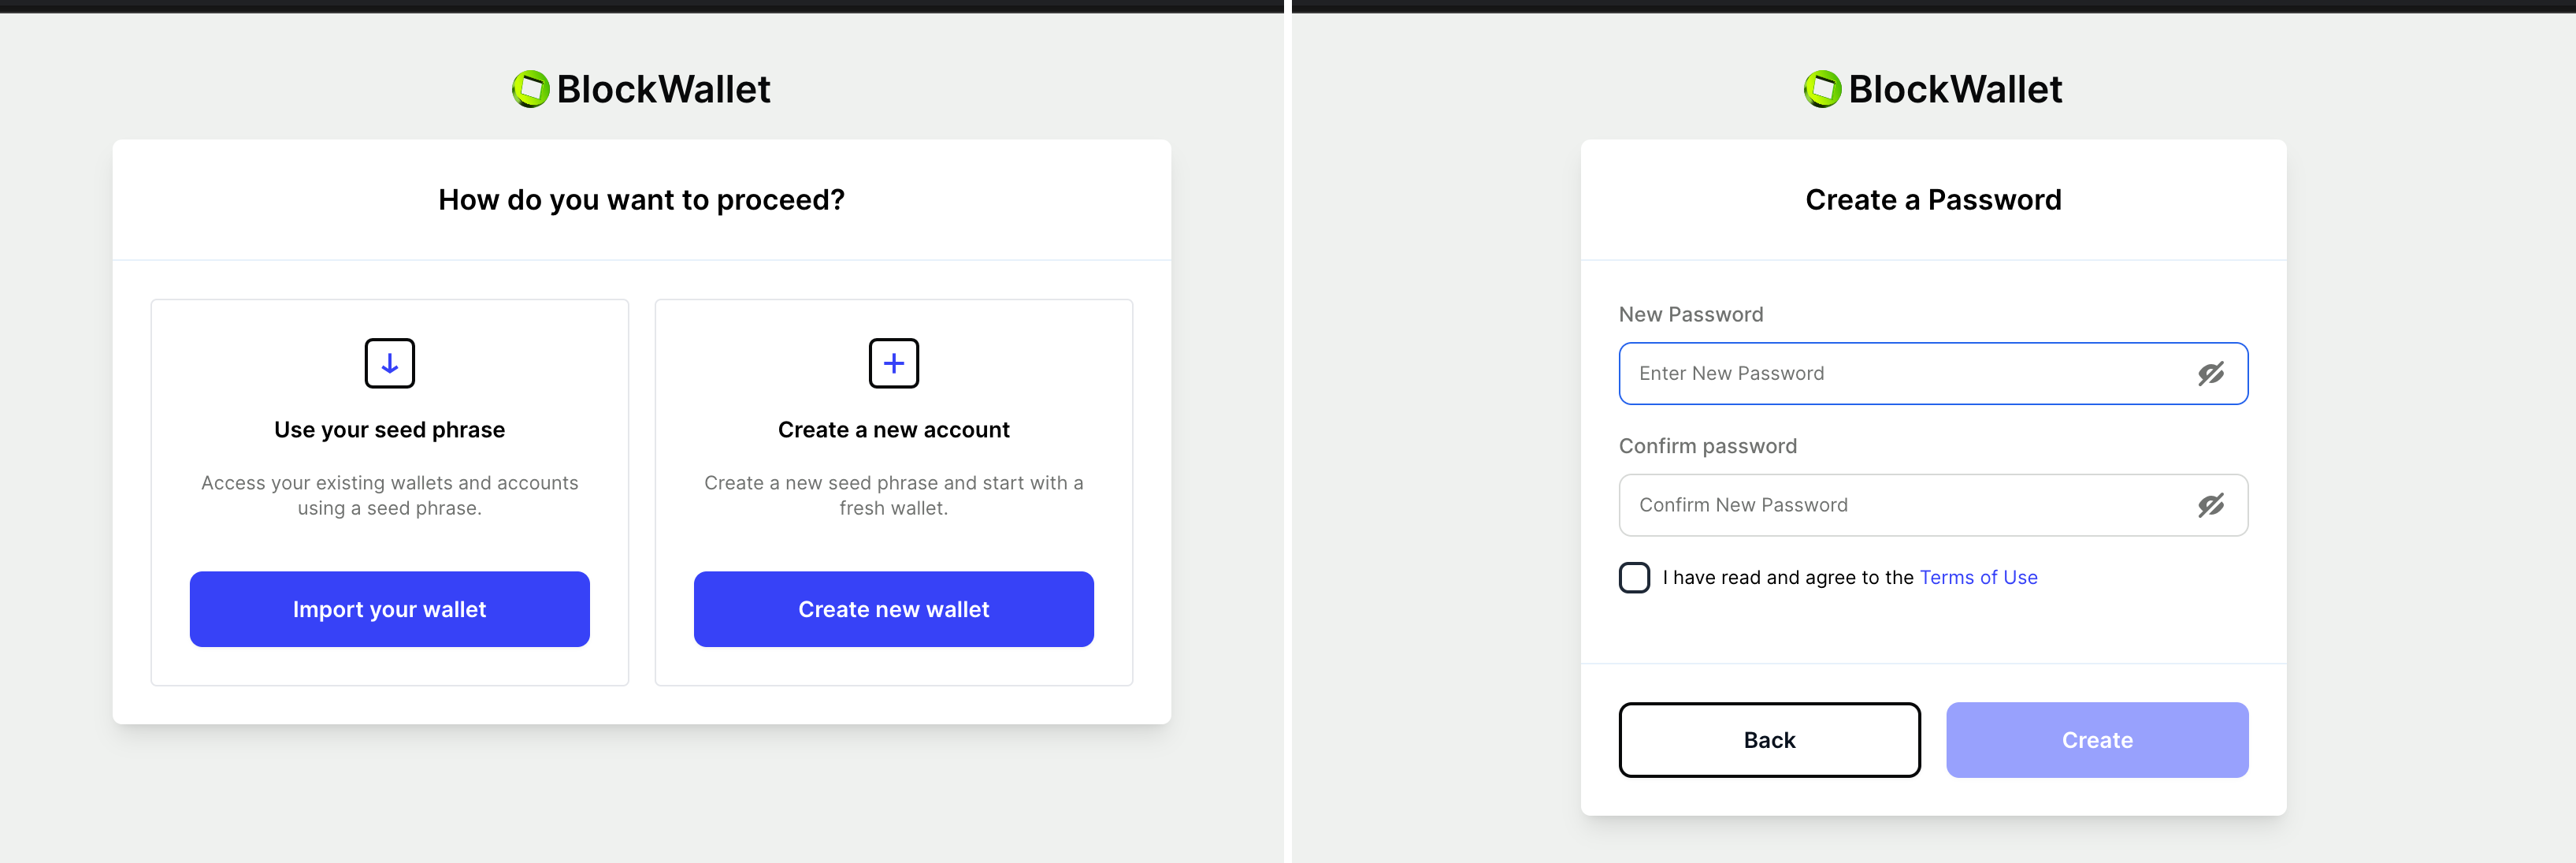Click the plus icon for new account

tap(893, 363)
